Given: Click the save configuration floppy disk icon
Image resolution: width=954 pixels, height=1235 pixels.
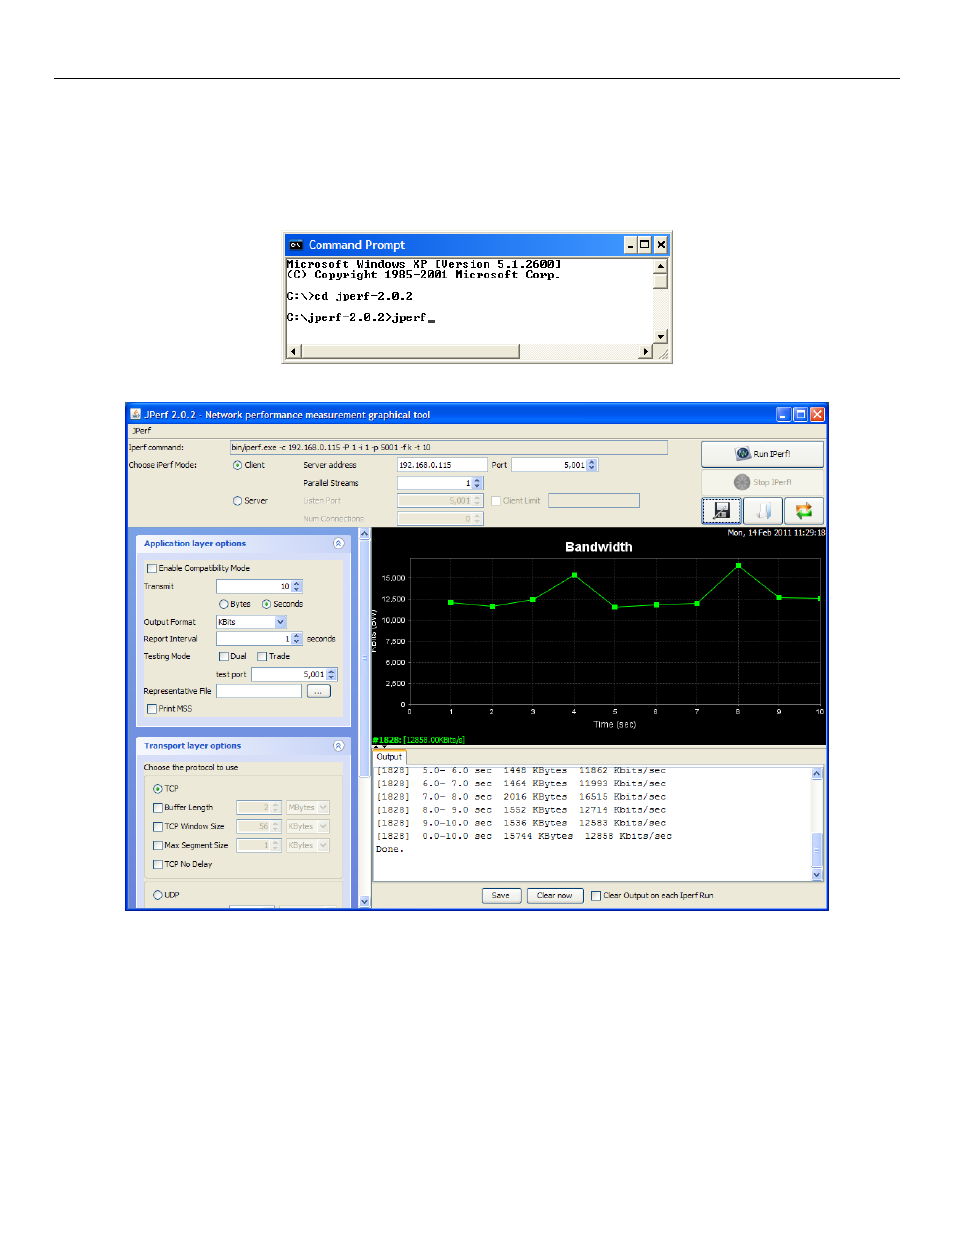Looking at the screenshot, I should point(721,511).
